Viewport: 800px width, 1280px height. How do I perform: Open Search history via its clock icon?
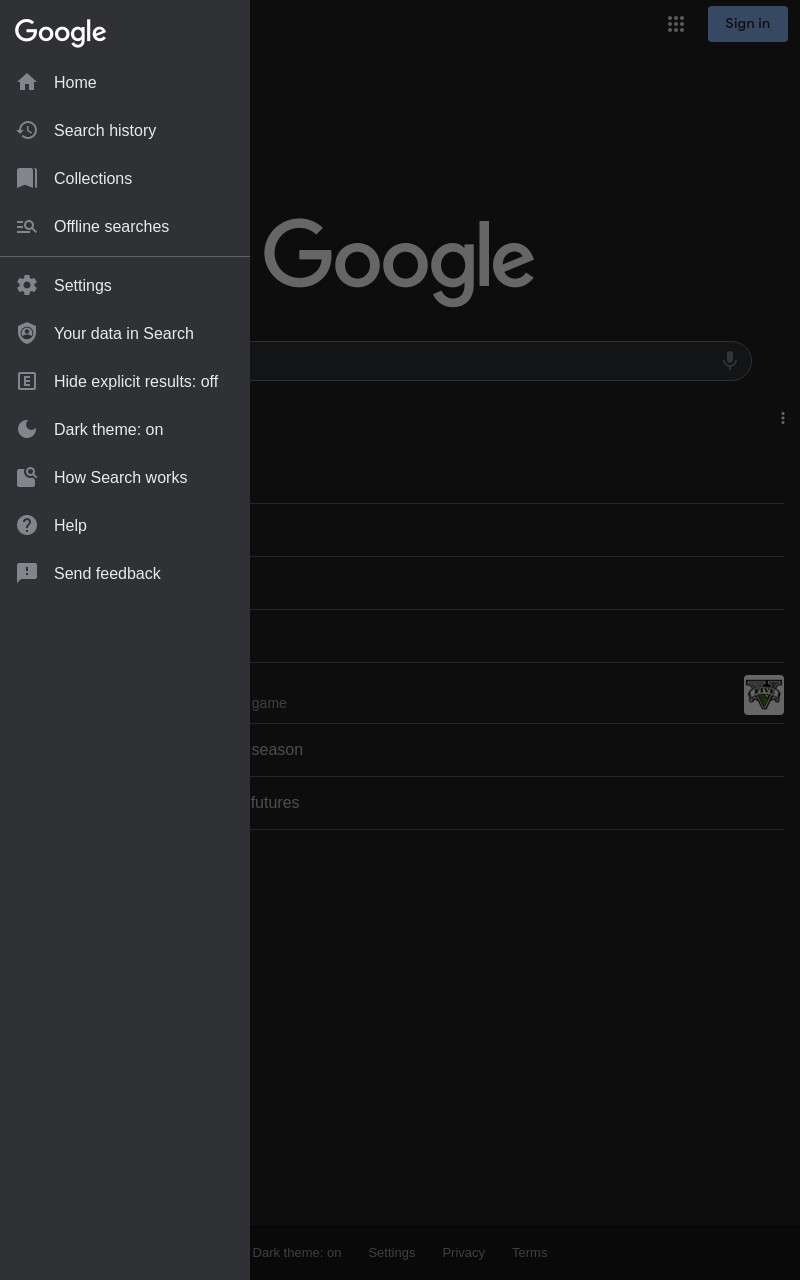tap(27, 130)
